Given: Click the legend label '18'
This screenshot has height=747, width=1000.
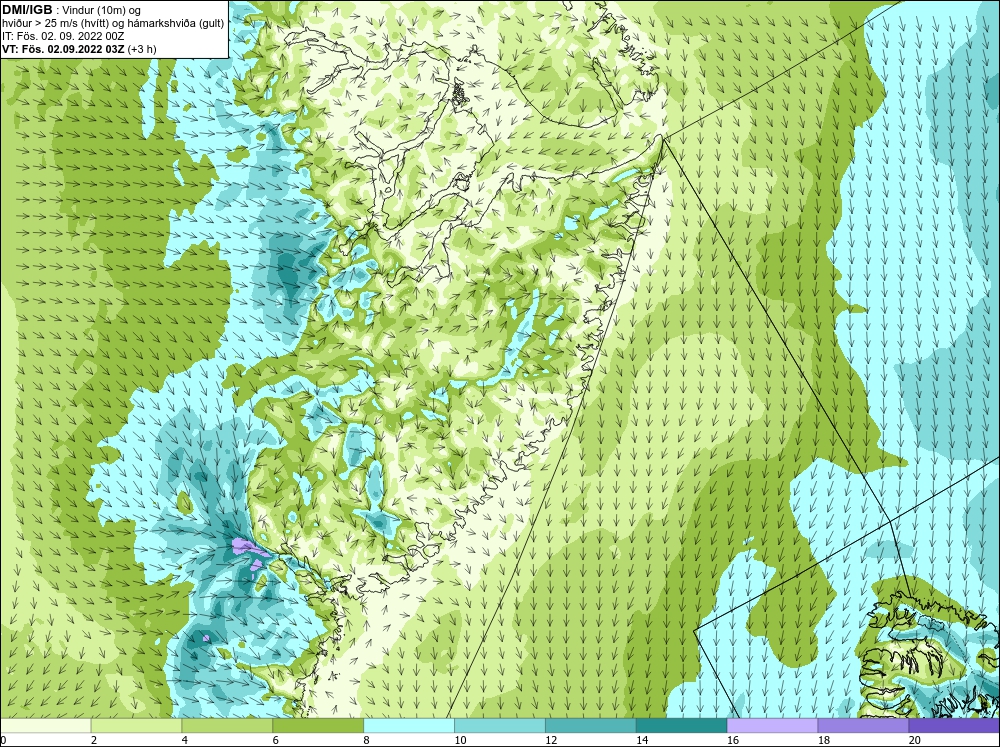Looking at the screenshot, I should [824, 740].
